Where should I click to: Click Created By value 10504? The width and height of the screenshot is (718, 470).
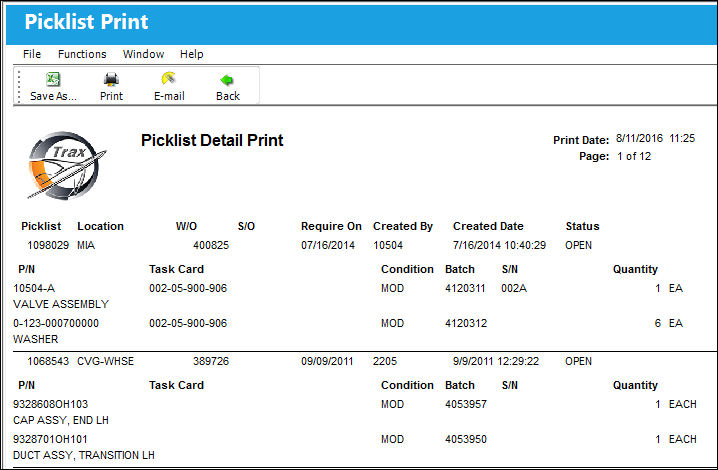pos(388,245)
